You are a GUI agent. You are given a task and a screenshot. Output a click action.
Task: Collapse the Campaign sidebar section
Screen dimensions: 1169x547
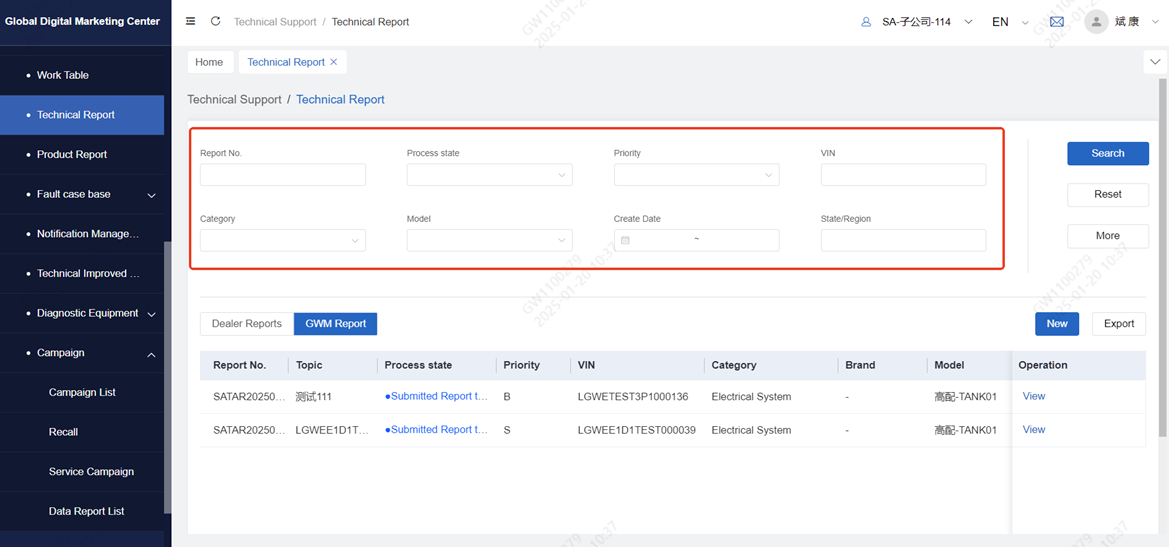151,354
